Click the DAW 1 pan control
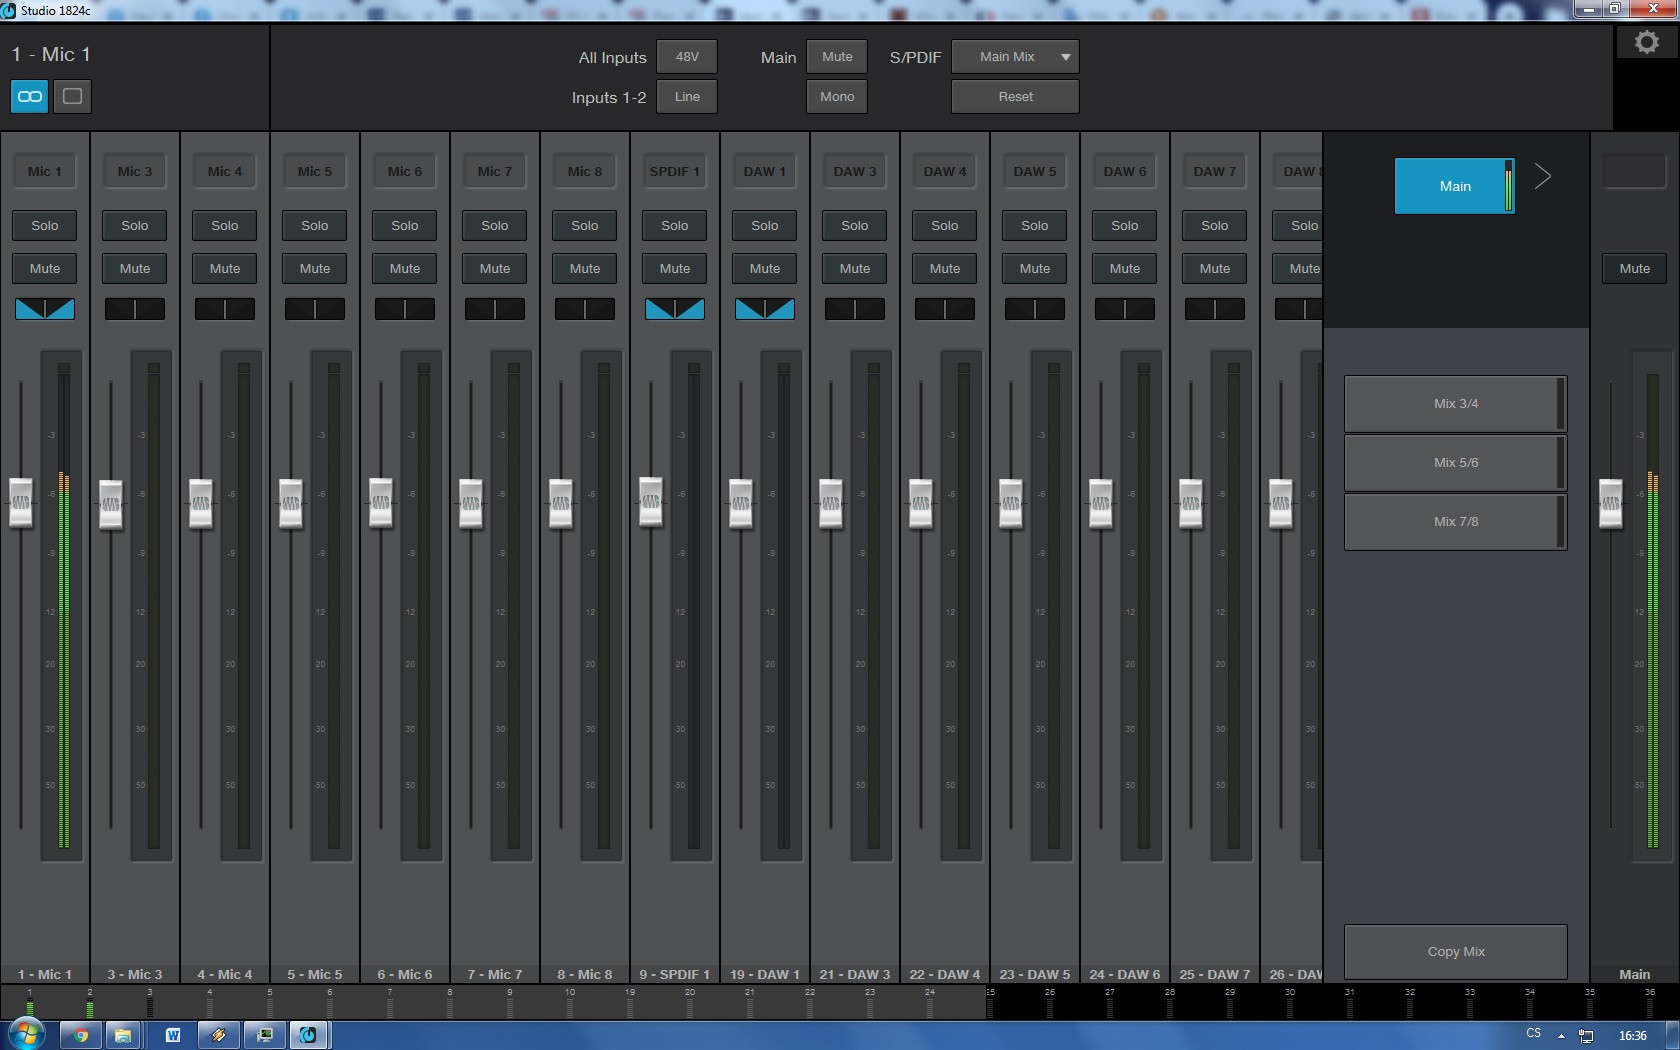The height and width of the screenshot is (1050, 1680). (x=765, y=309)
